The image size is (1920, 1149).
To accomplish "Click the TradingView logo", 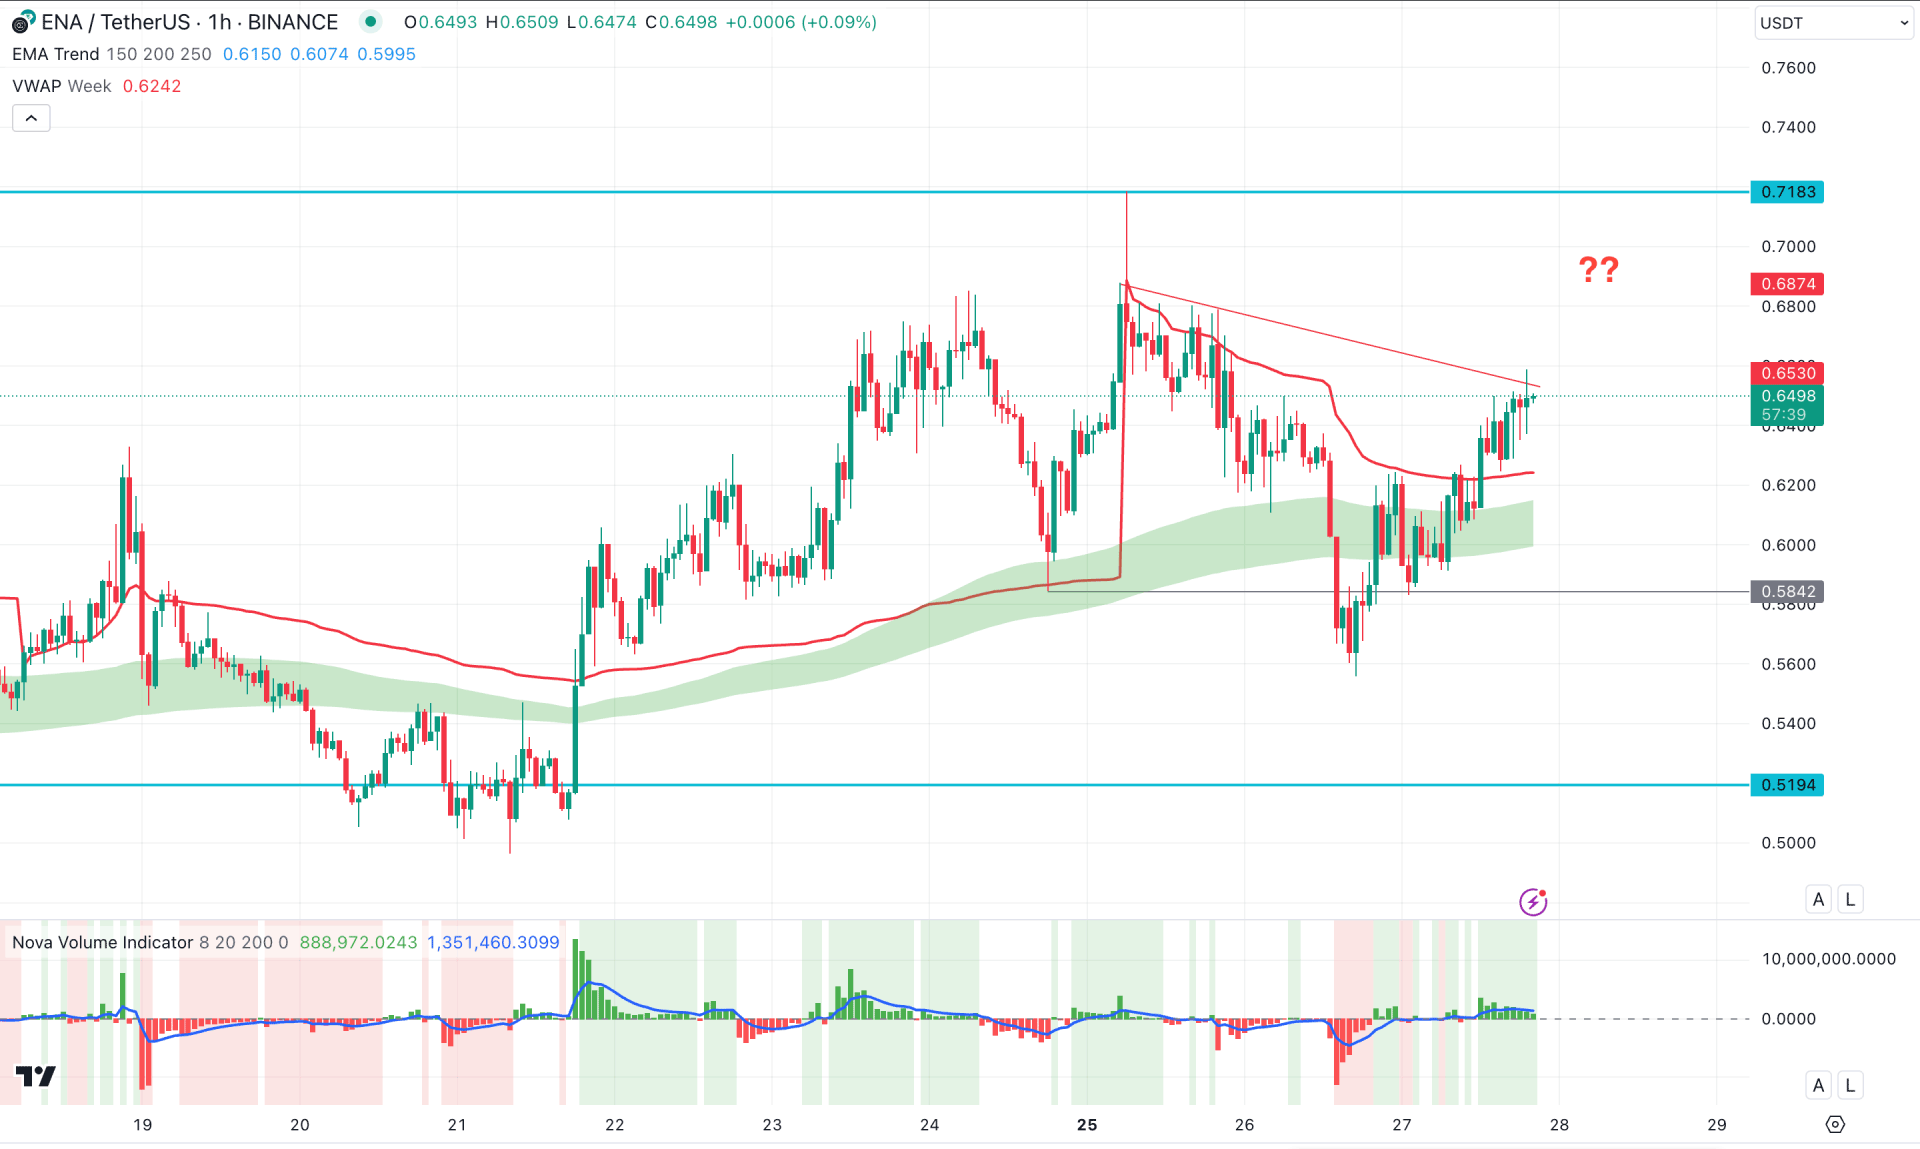I will [36, 1076].
